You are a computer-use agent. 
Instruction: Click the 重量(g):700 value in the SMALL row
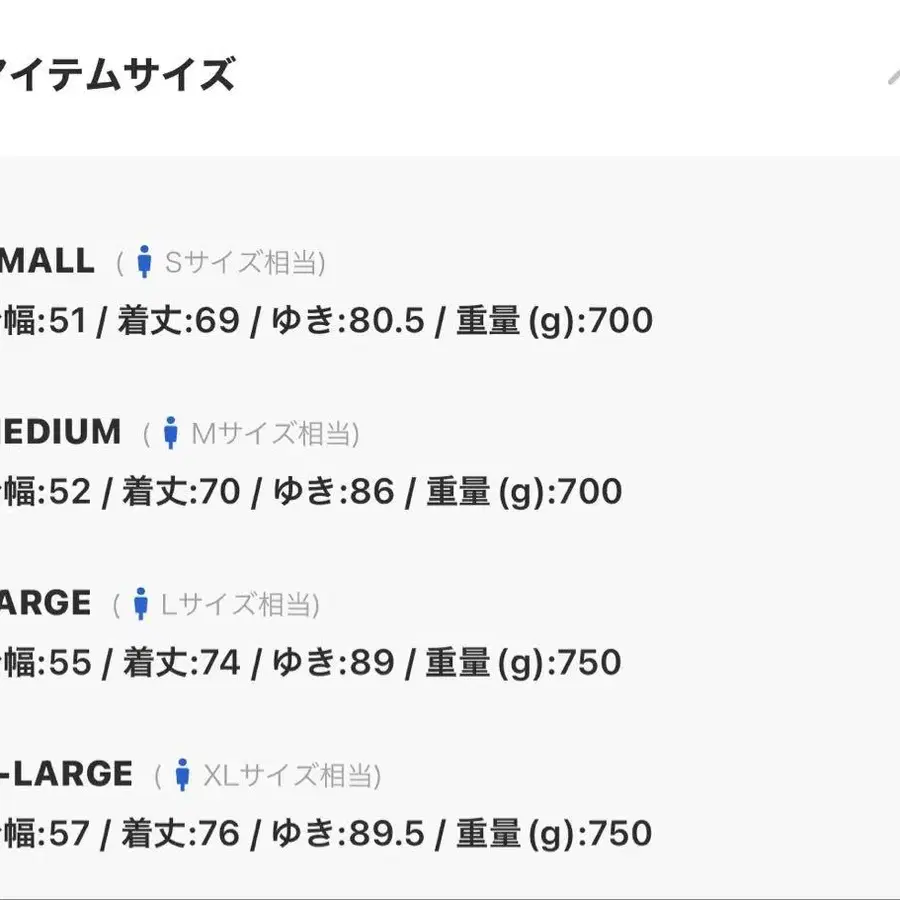pyautogui.click(x=554, y=321)
